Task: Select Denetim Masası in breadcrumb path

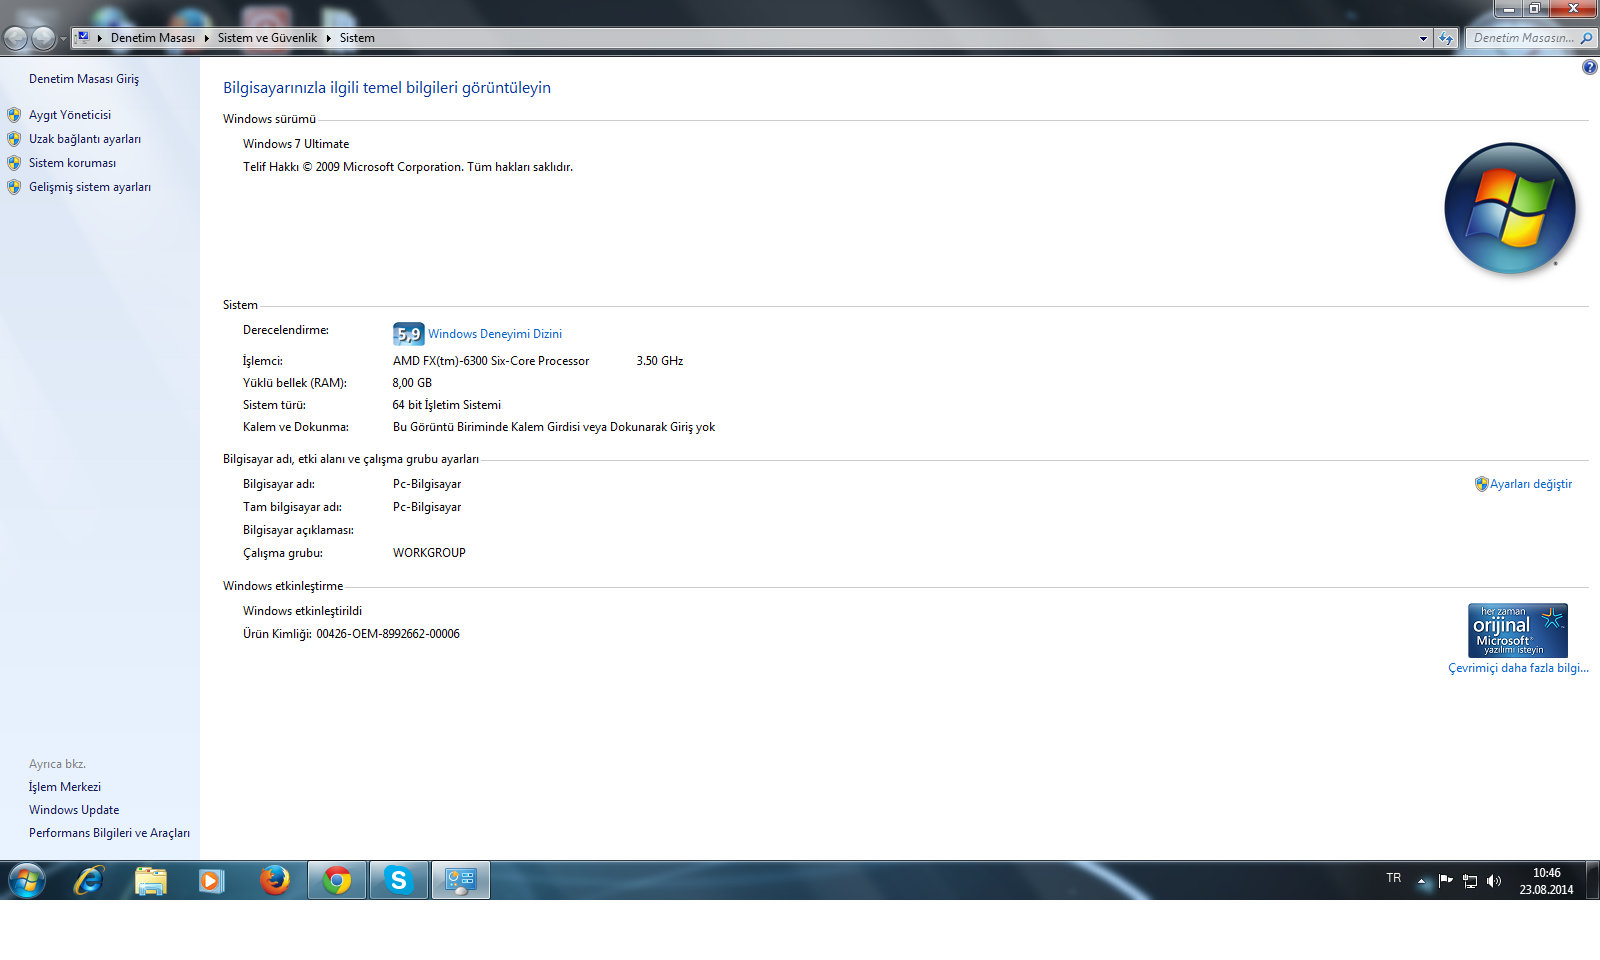Action: tap(152, 38)
